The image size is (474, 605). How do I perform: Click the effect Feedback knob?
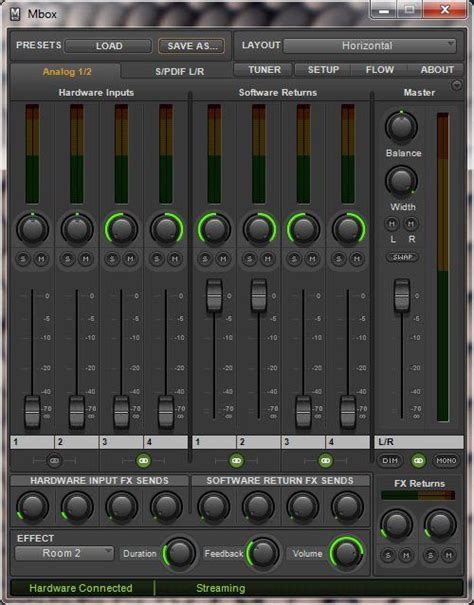pos(263,553)
